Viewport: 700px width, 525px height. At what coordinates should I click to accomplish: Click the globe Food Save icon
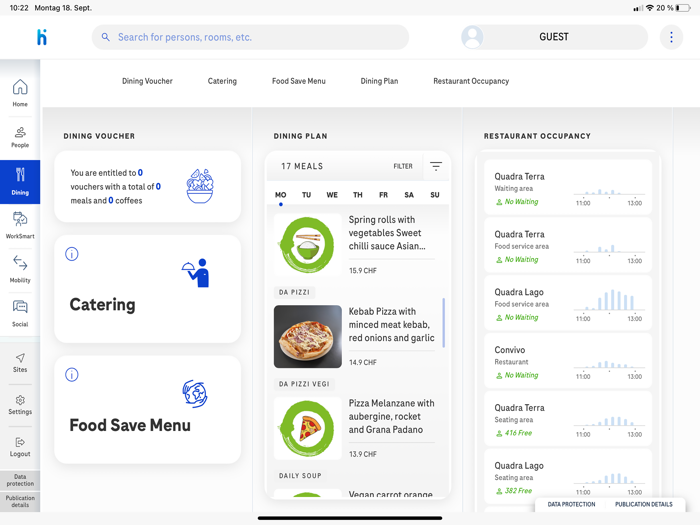pyautogui.click(x=195, y=394)
